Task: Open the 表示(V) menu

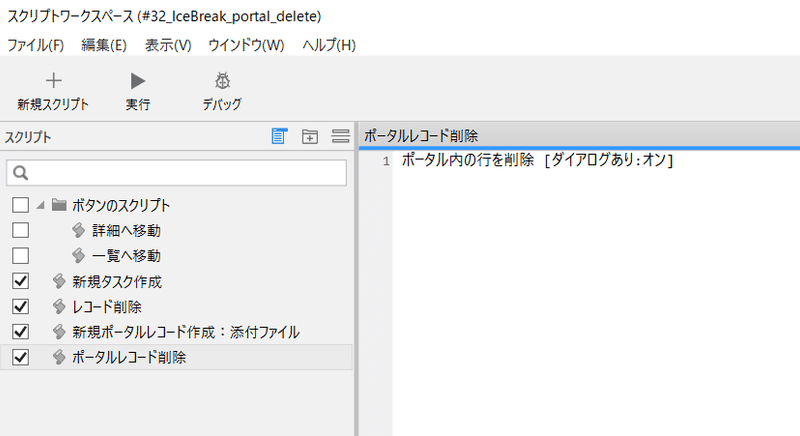Action: (x=168, y=45)
